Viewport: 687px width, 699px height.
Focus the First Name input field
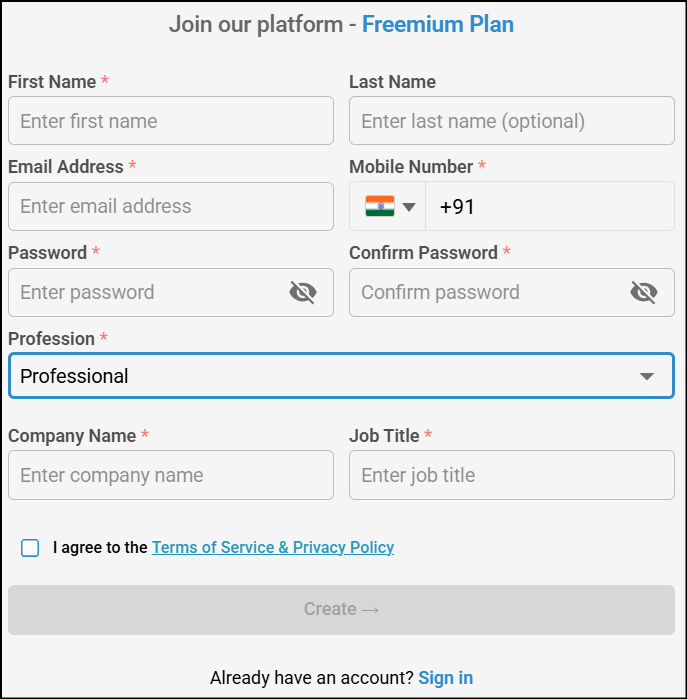click(170, 121)
